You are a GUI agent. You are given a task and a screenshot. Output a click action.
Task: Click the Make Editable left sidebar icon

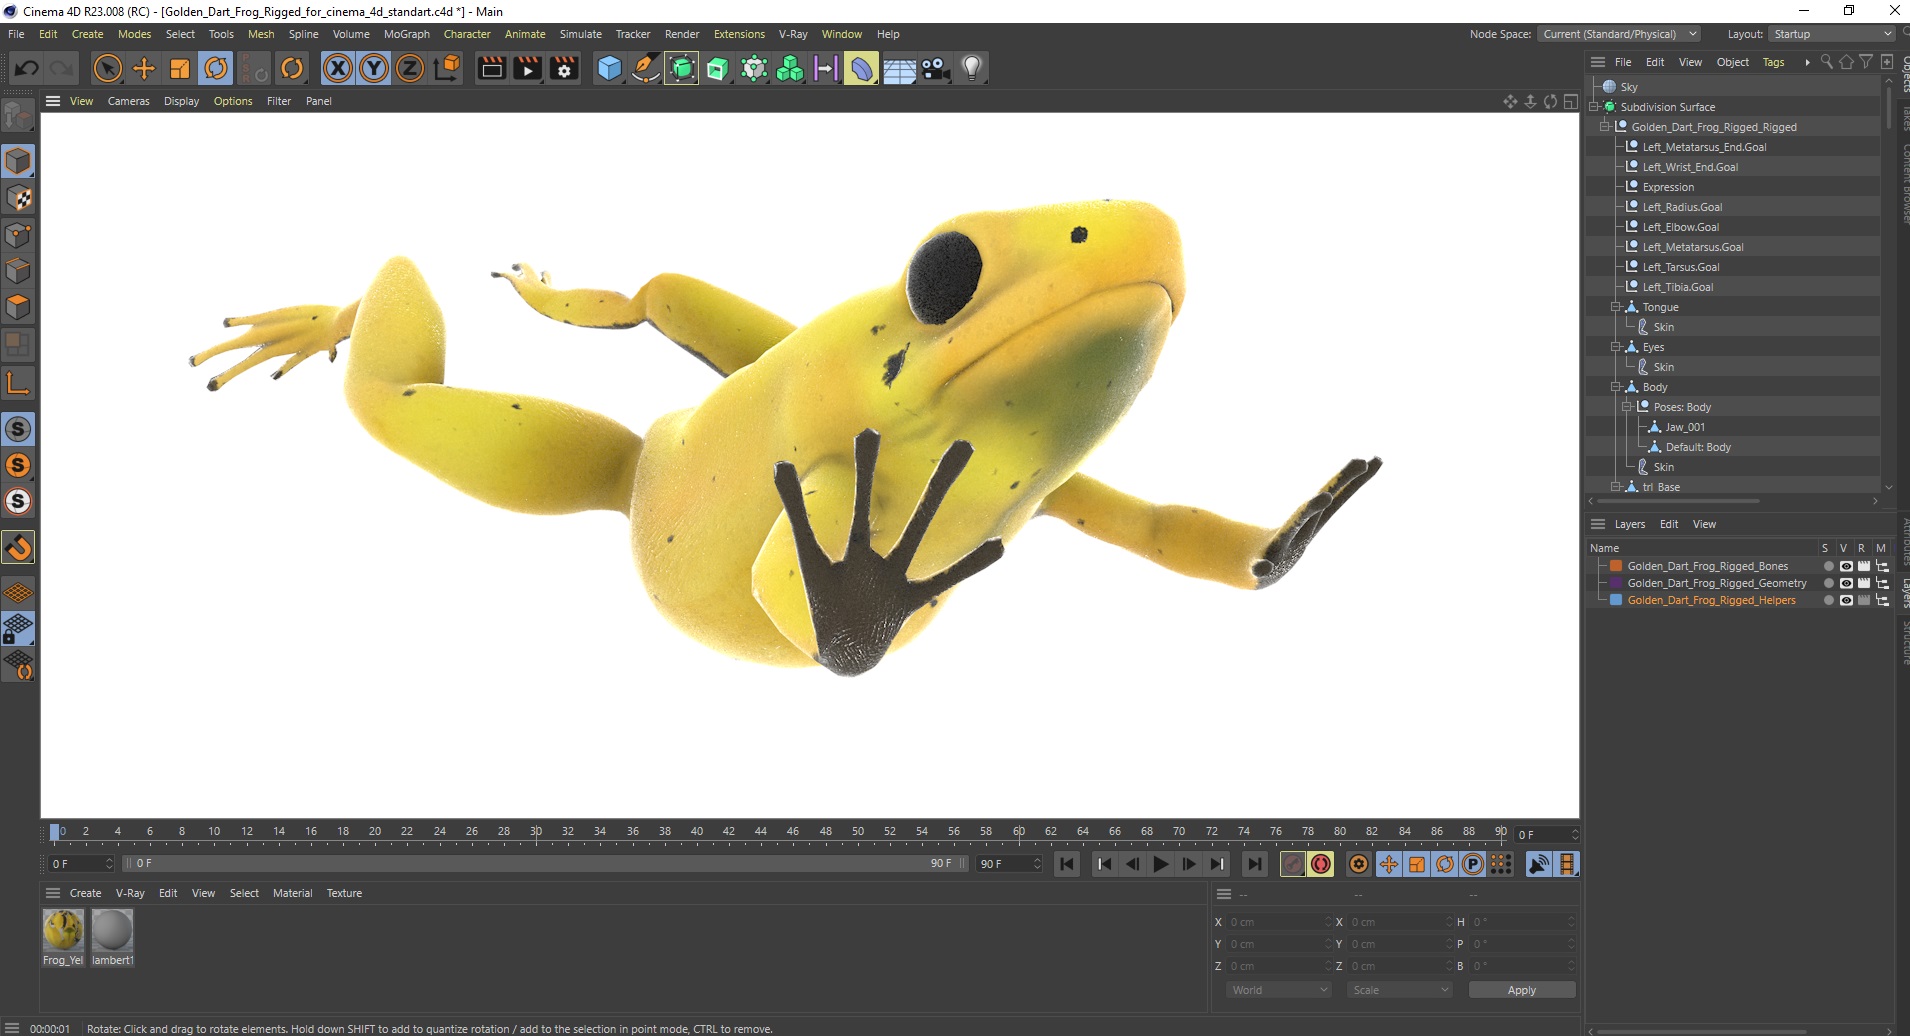18,117
